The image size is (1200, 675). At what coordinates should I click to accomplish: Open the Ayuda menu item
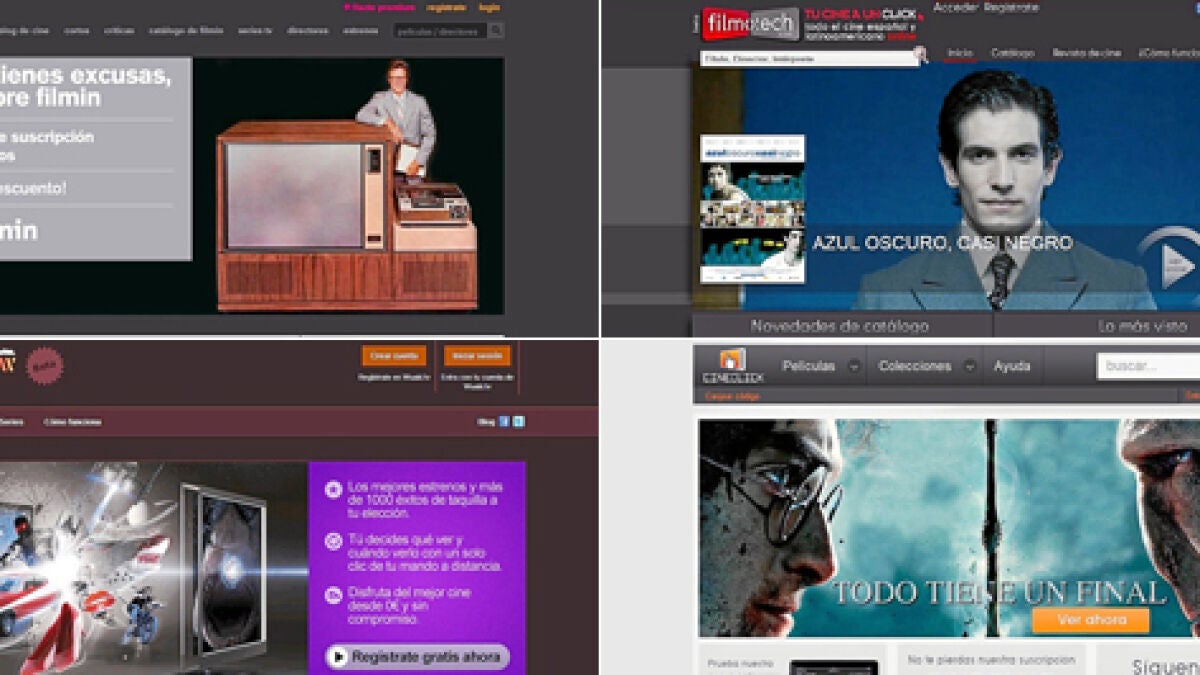1012,366
